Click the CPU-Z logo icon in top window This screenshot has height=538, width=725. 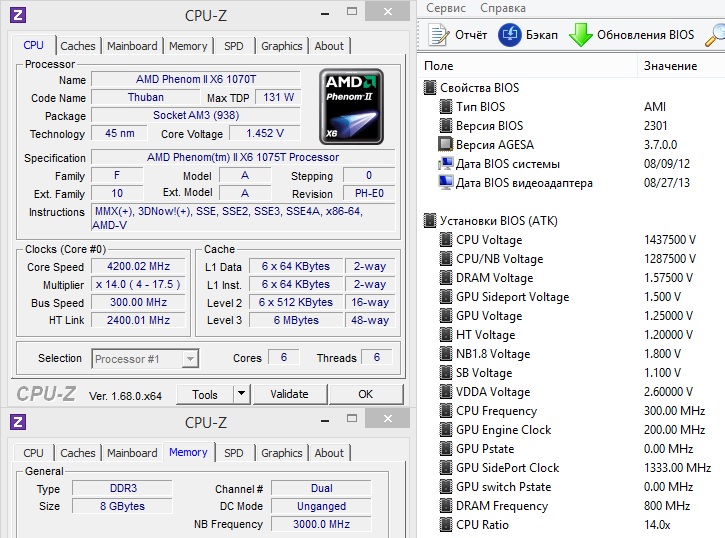[18, 15]
